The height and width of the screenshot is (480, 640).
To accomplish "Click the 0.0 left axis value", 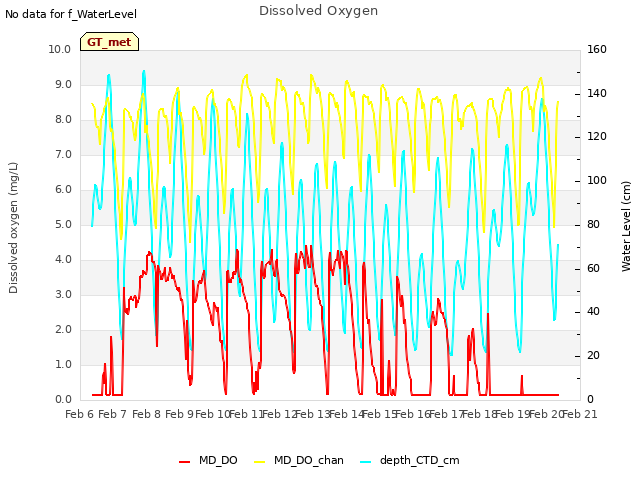I will click(63, 400).
